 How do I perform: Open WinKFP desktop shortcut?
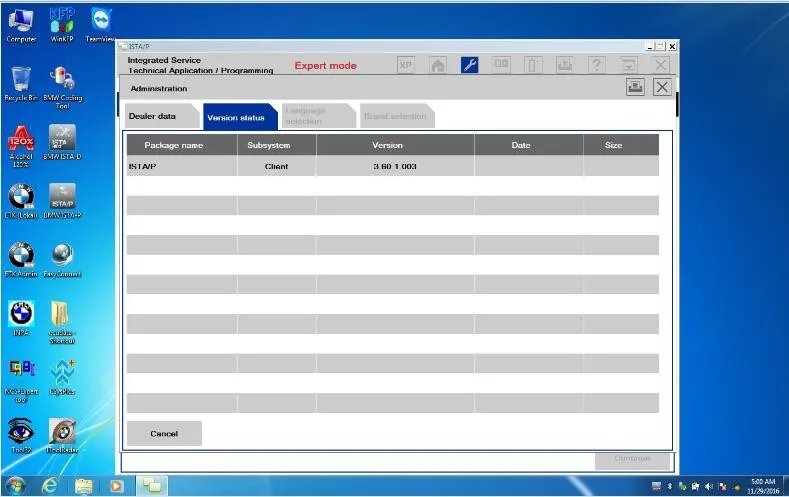[62, 26]
